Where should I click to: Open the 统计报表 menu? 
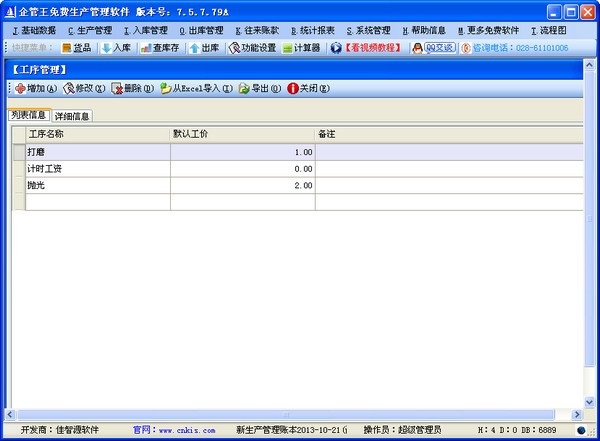313,30
